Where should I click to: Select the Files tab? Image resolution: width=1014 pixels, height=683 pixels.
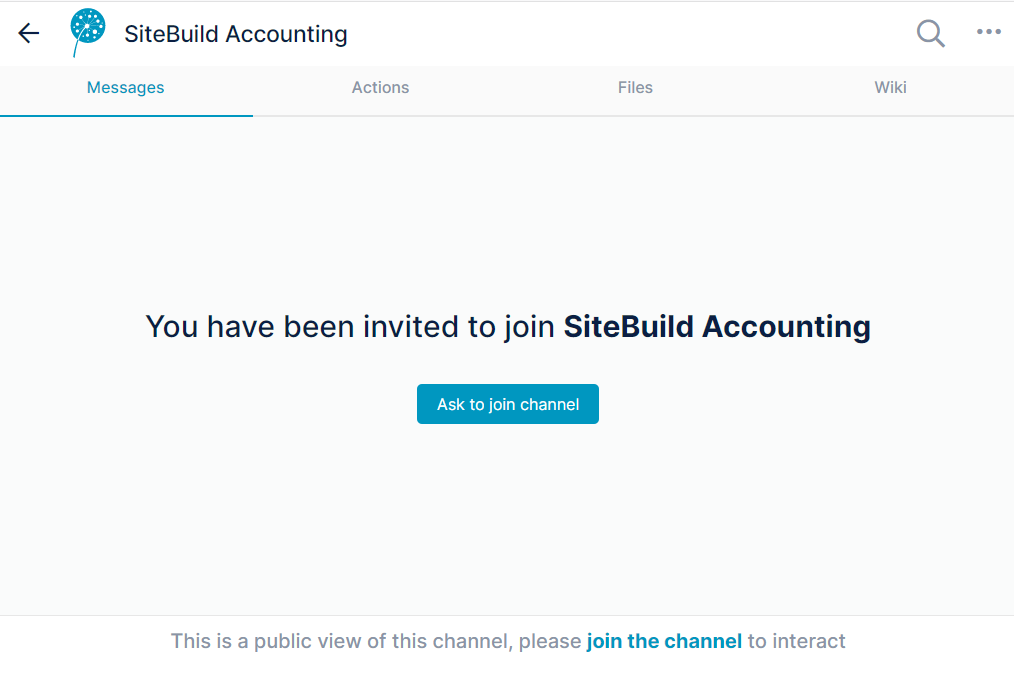635,87
